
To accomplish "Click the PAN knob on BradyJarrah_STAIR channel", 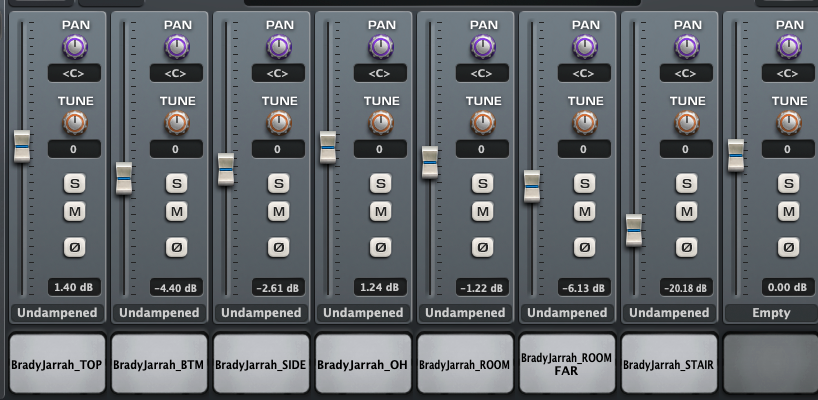I will pos(687,47).
